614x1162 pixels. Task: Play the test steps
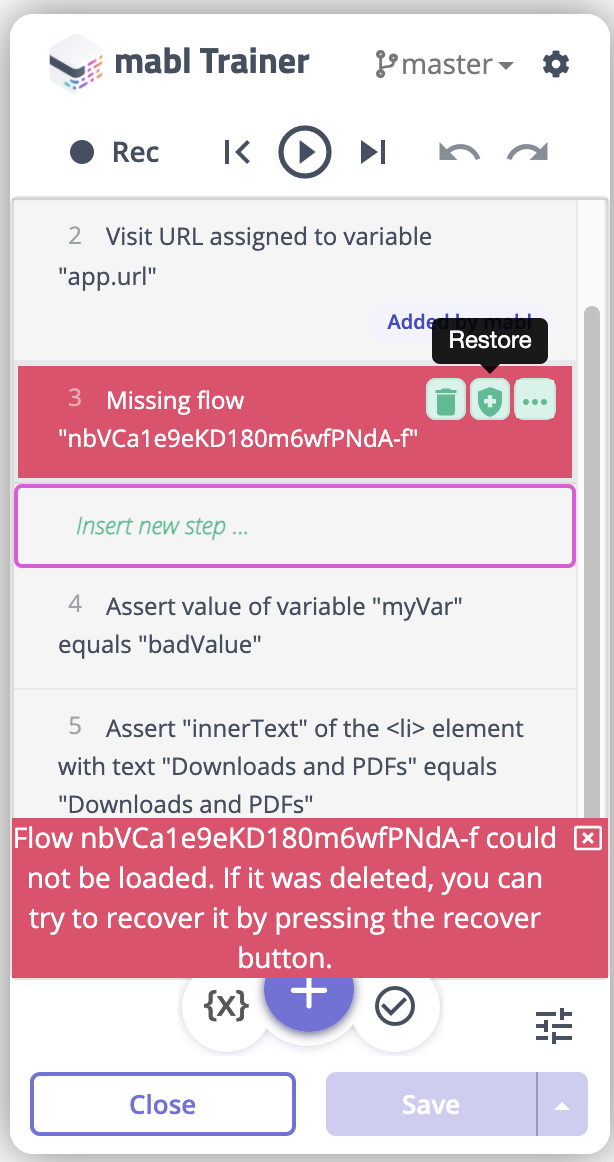pos(304,152)
